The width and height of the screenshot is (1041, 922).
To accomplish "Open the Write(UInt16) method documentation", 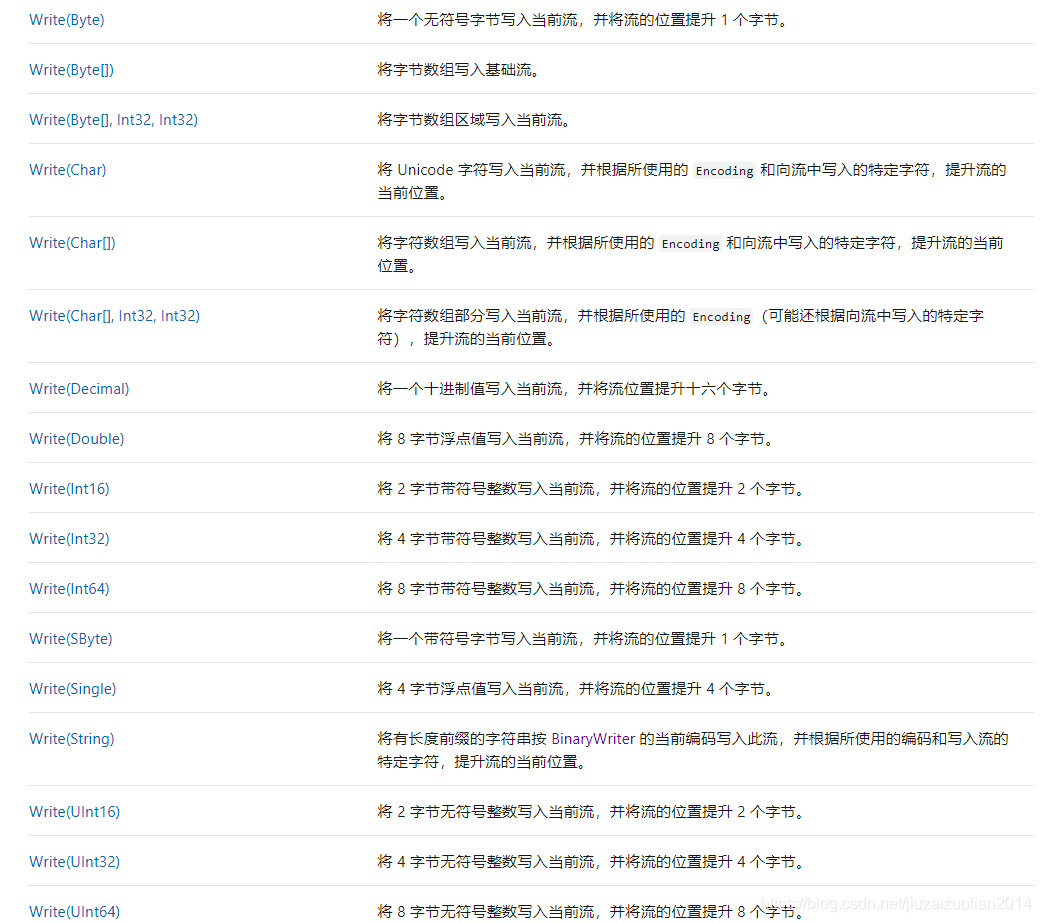I will [x=74, y=811].
